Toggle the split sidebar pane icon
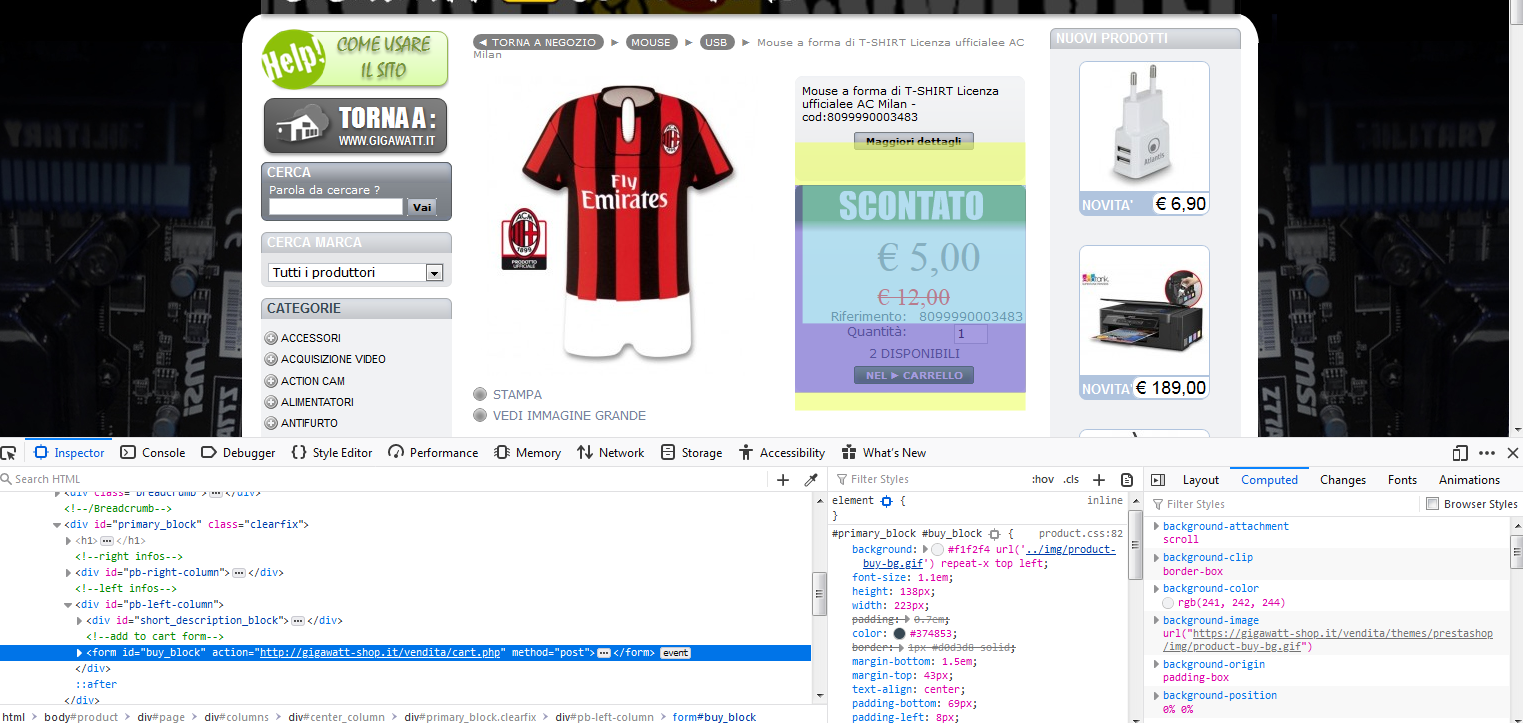Image resolution: width=1523 pixels, height=723 pixels. [1159, 480]
